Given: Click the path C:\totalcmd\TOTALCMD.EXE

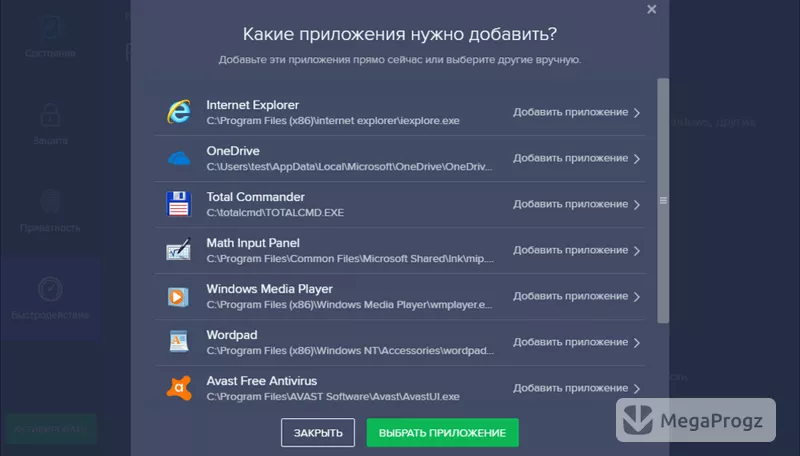Looking at the screenshot, I should click(x=275, y=213).
